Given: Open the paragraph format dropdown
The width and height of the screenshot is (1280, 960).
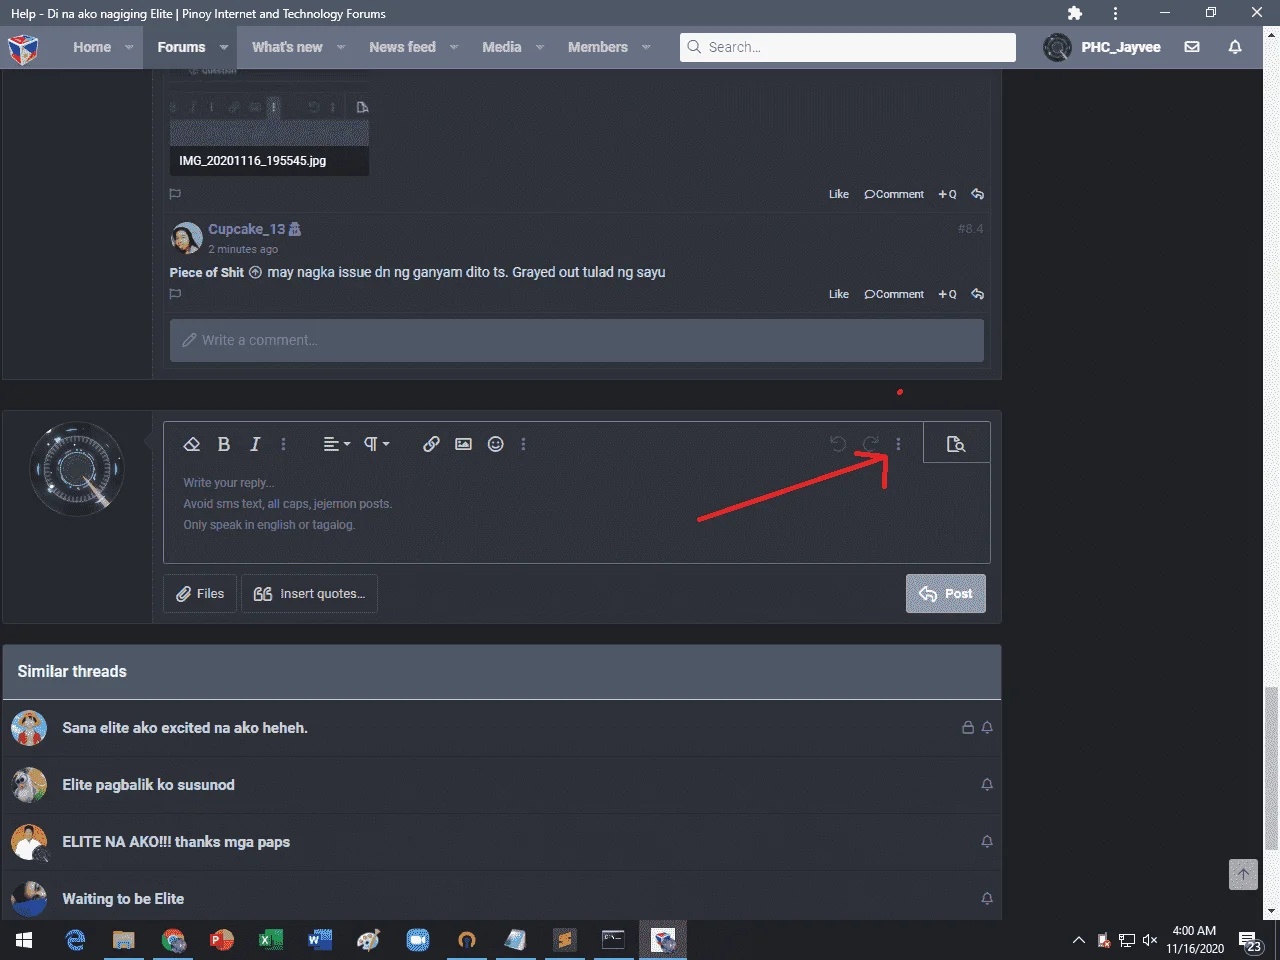Looking at the screenshot, I should point(377,444).
